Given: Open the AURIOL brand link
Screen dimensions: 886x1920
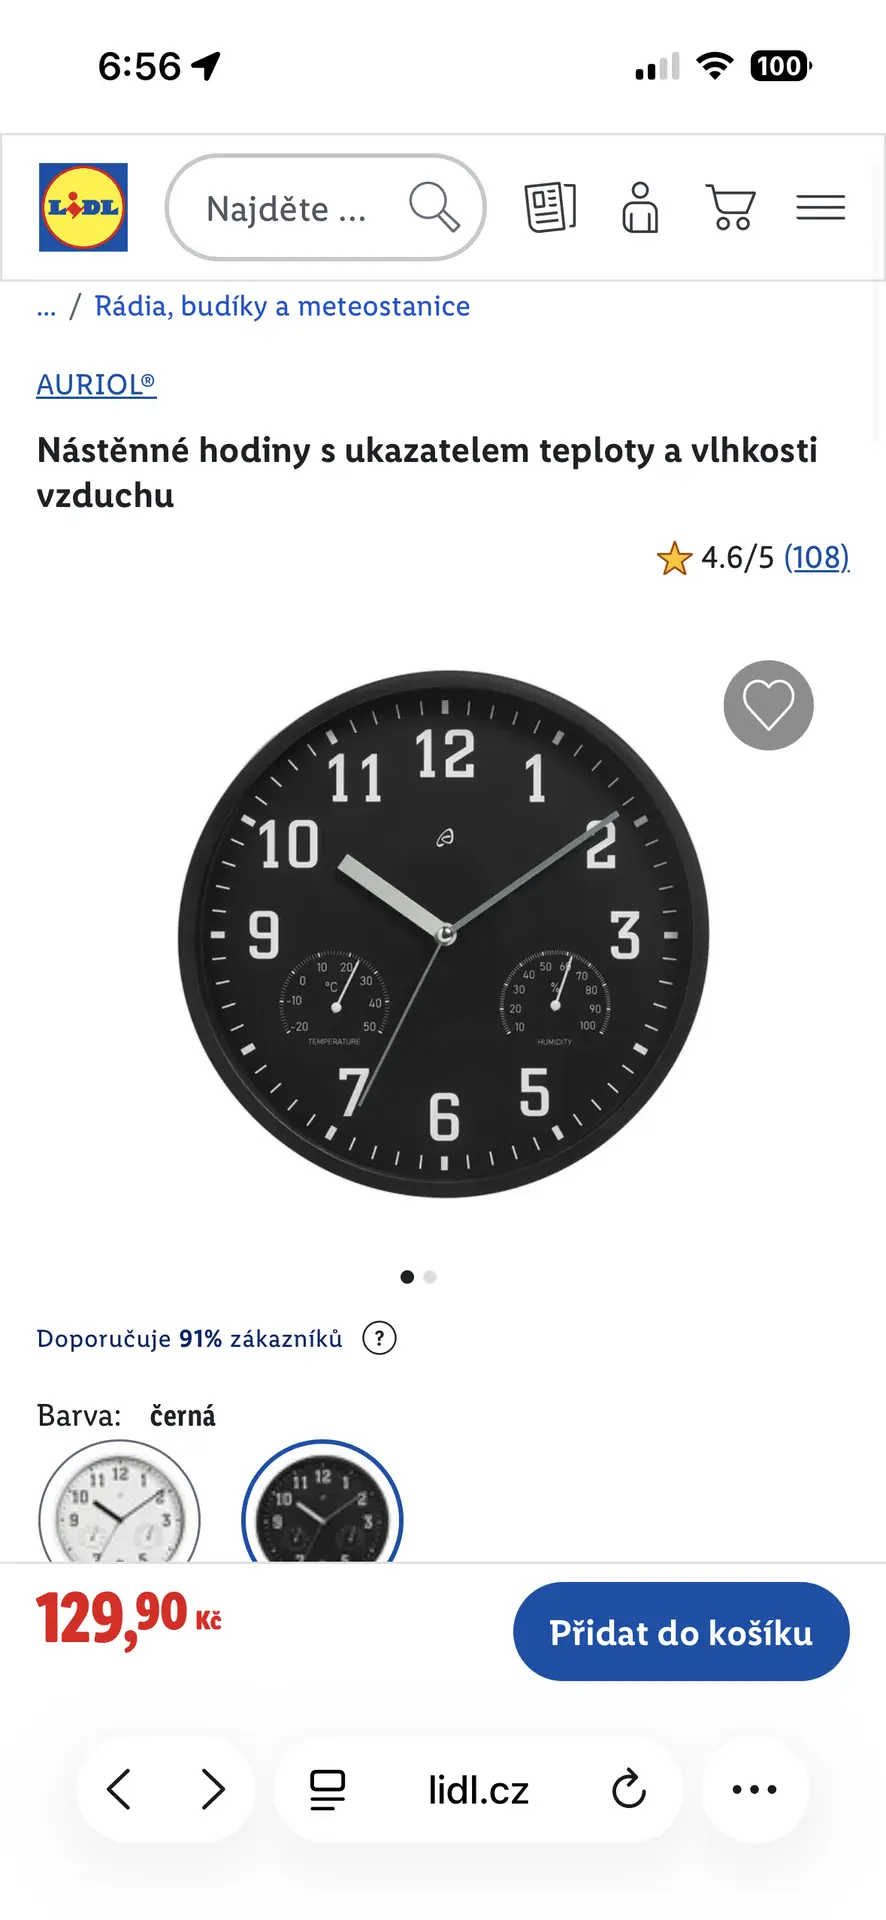Looking at the screenshot, I should (x=96, y=384).
